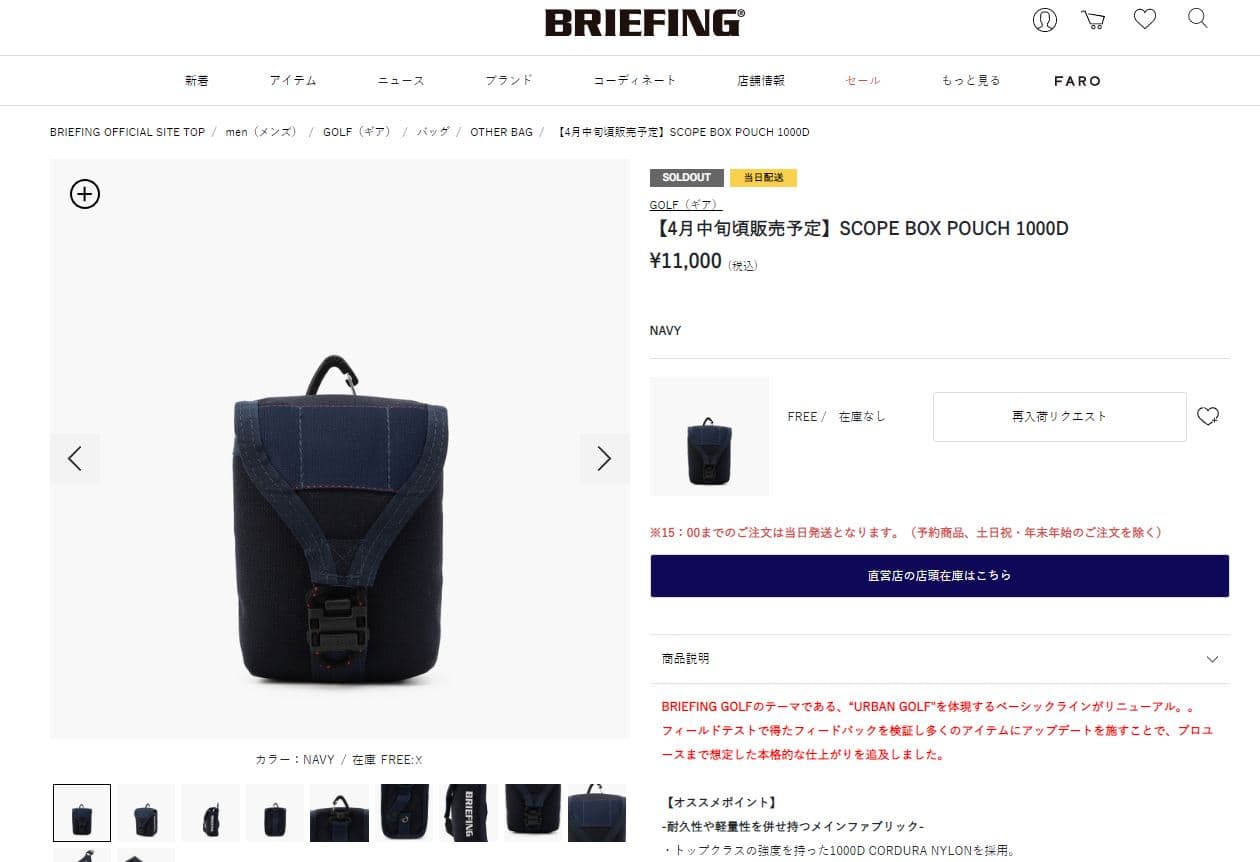Select second product thumbnail in gallery
Image resolution: width=1260 pixels, height=862 pixels.
146,813
